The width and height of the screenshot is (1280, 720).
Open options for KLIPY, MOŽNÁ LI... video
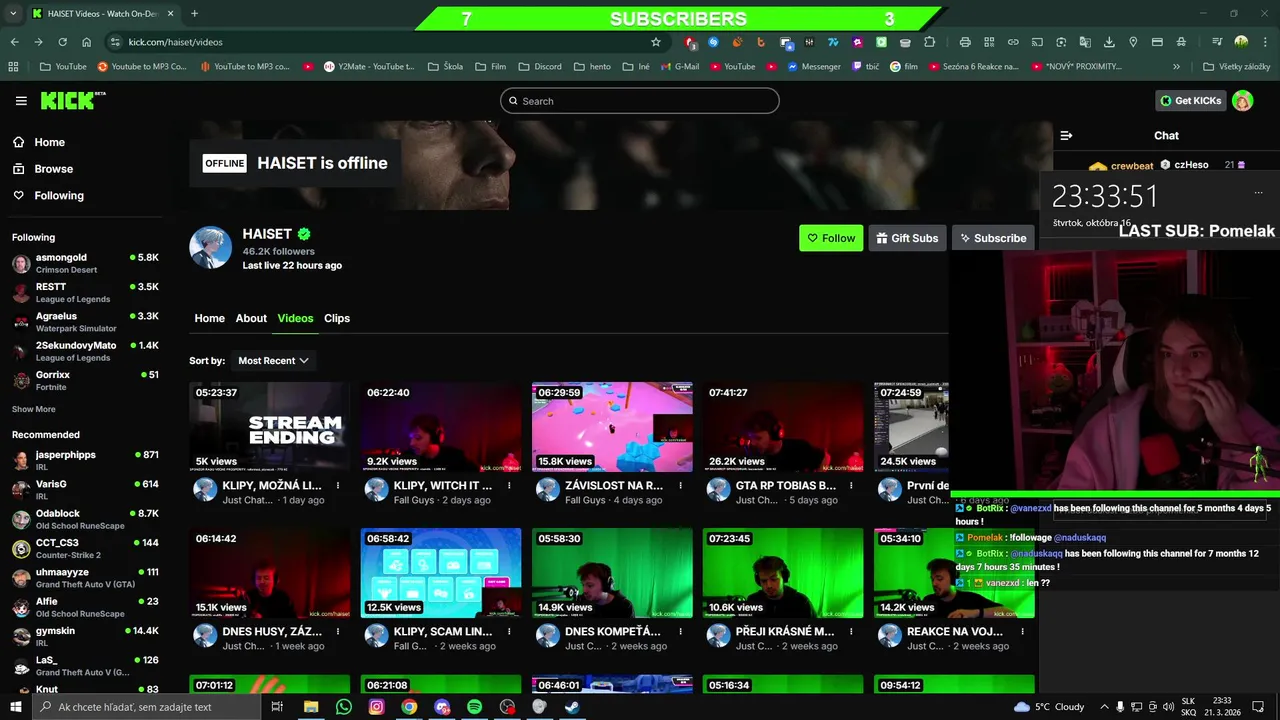tap(338, 486)
